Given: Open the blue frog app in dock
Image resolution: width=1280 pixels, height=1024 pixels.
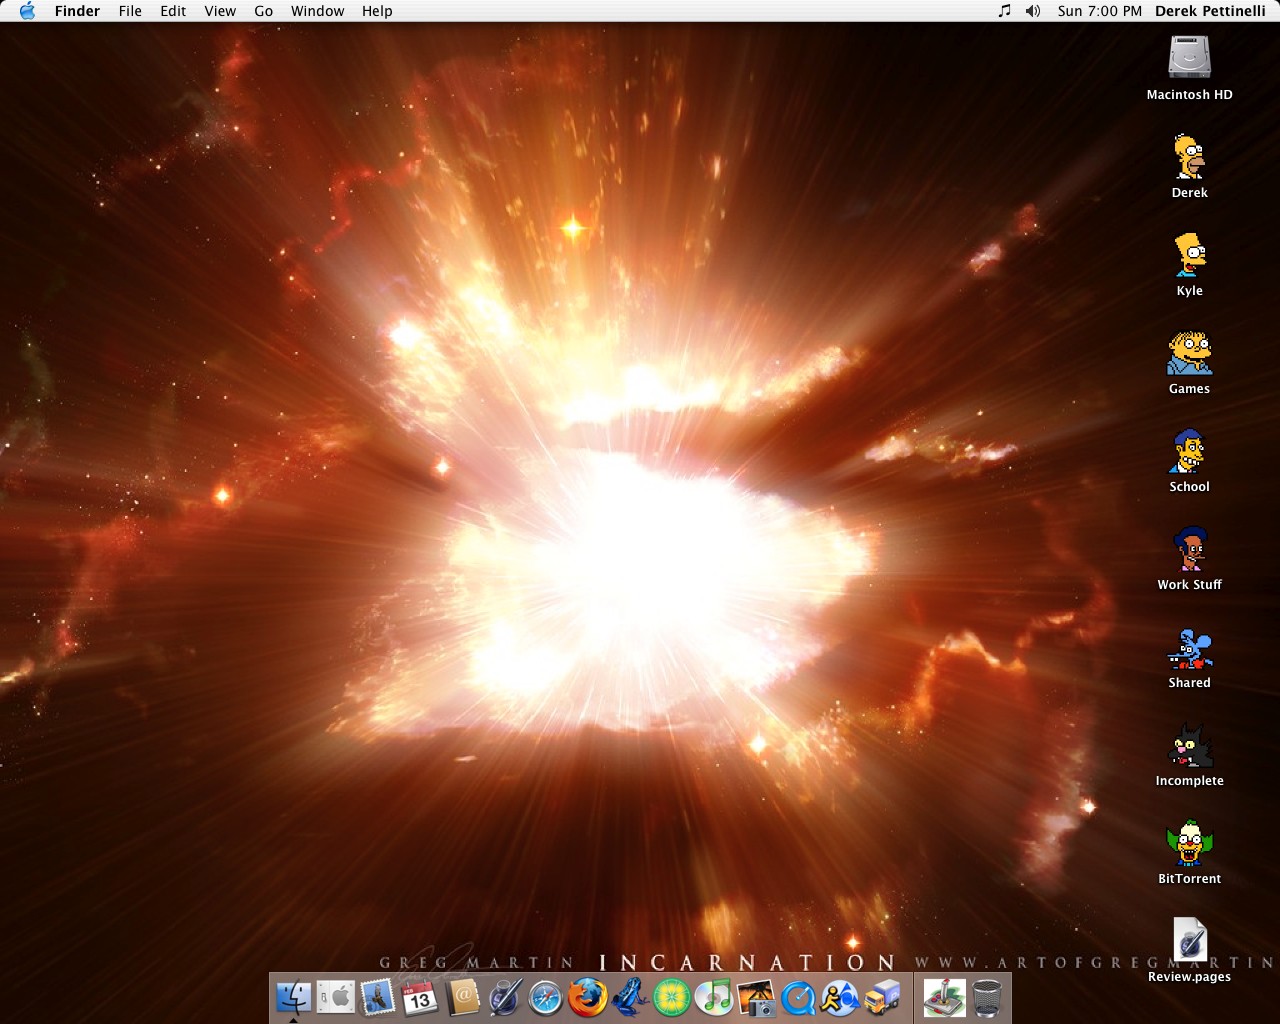Looking at the screenshot, I should [x=630, y=997].
